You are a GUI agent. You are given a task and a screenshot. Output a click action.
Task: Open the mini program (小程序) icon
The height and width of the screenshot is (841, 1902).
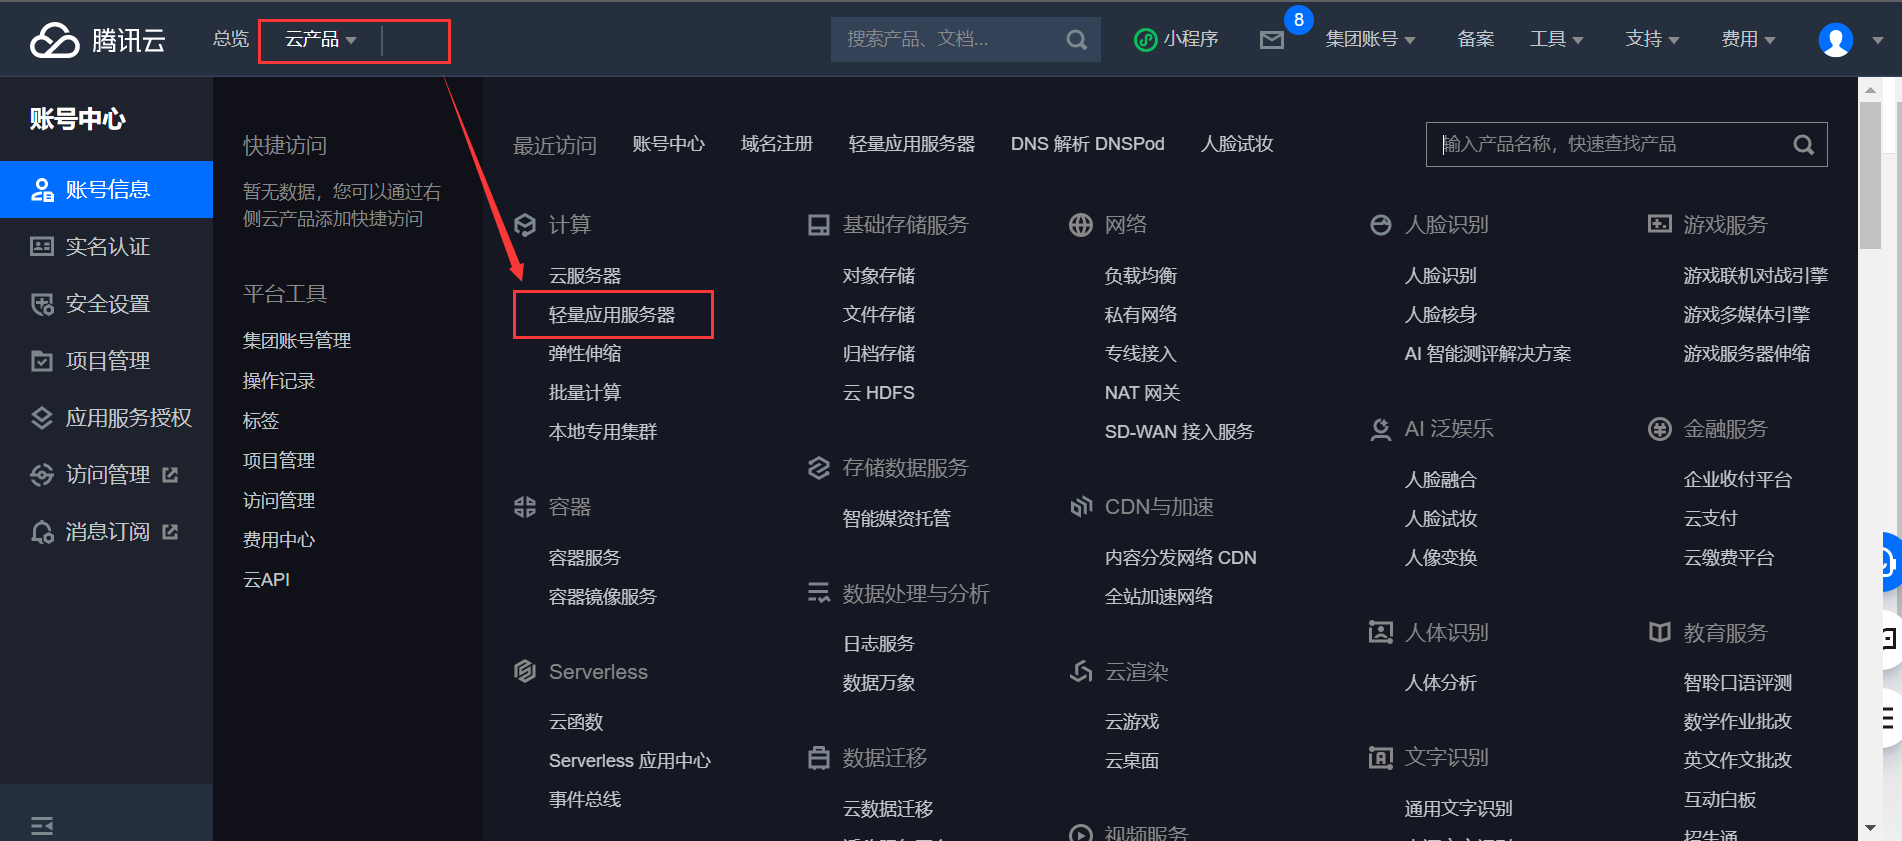click(x=1145, y=40)
